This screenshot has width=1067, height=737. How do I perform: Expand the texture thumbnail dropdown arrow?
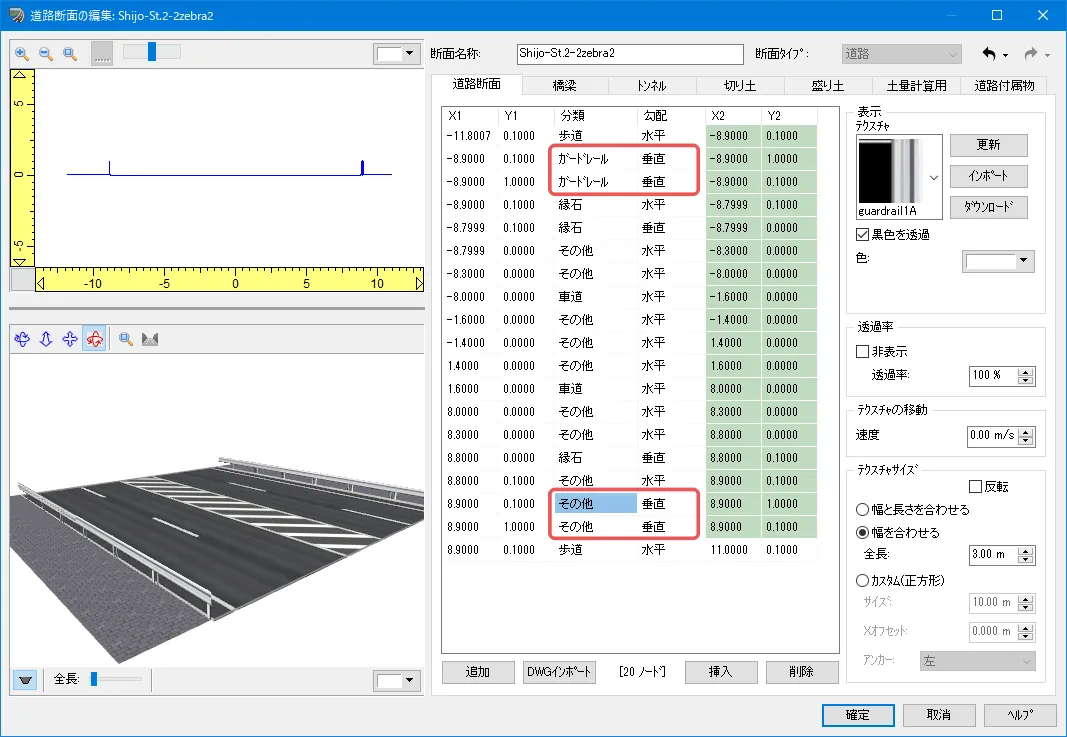(934, 176)
